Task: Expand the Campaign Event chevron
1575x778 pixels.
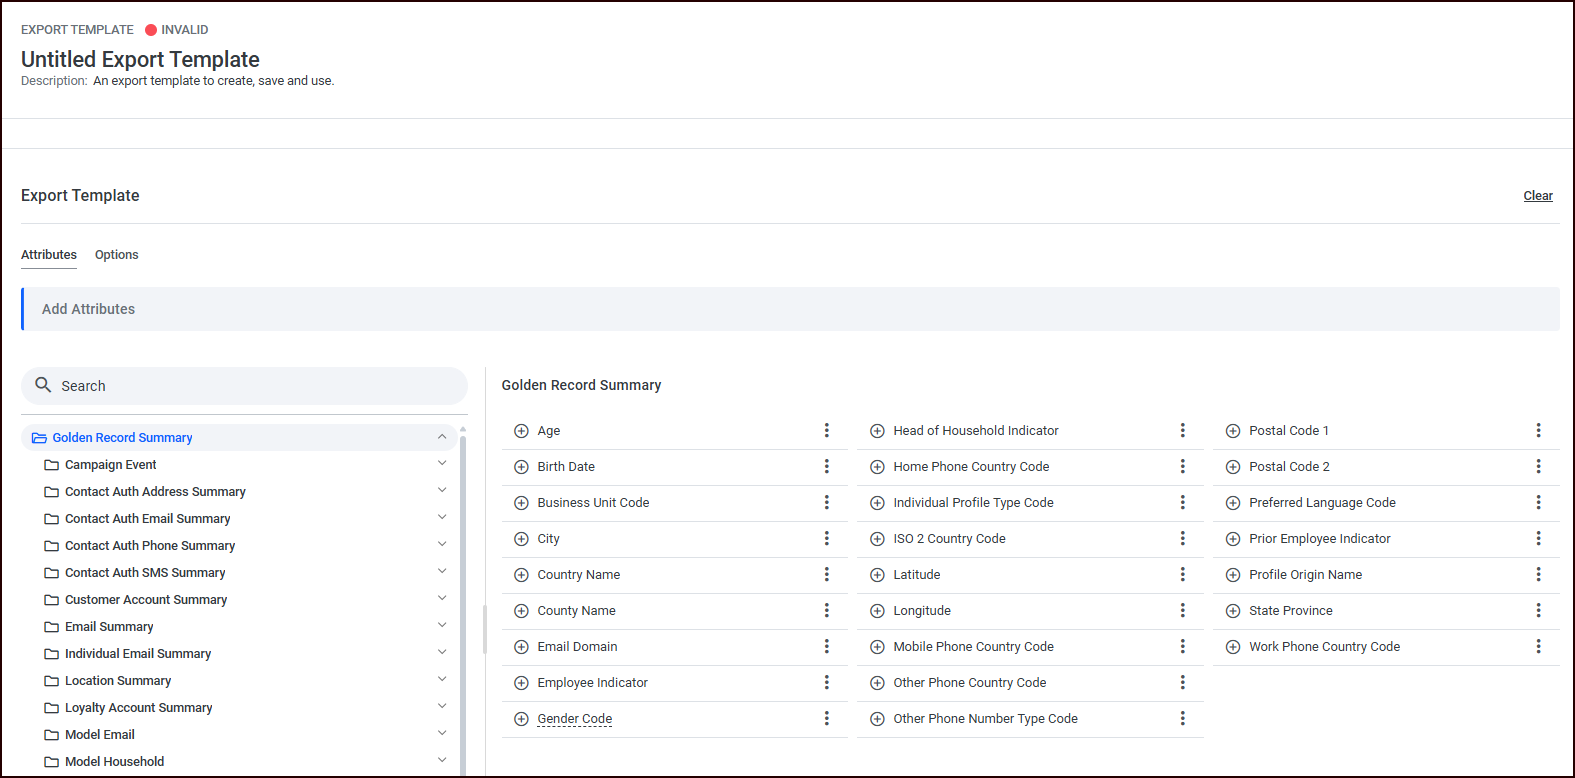Action: point(442,464)
